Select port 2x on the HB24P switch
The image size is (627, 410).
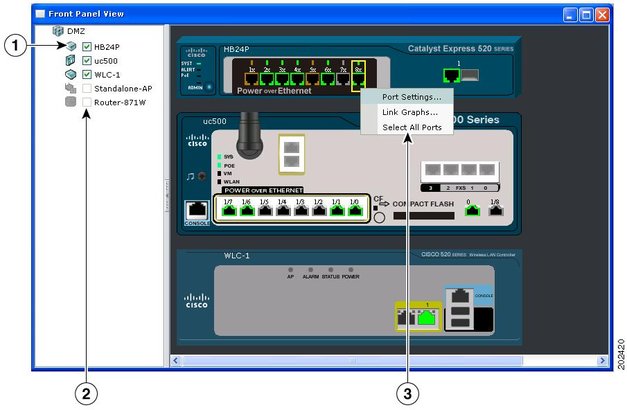pyautogui.click(x=267, y=79)
